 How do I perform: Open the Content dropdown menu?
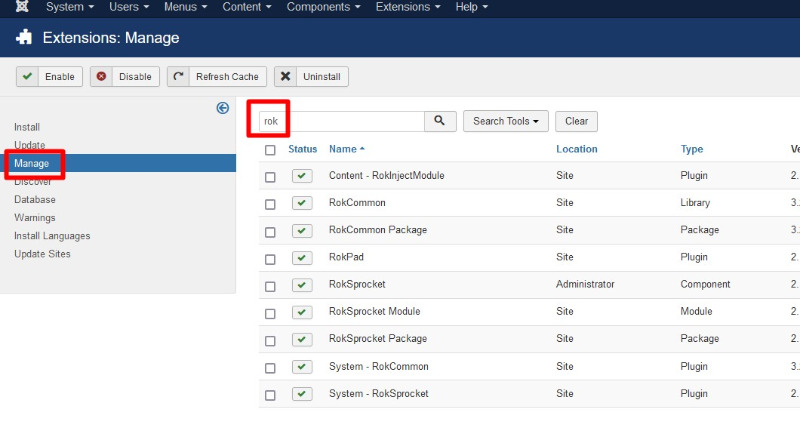tap(247, 7)
